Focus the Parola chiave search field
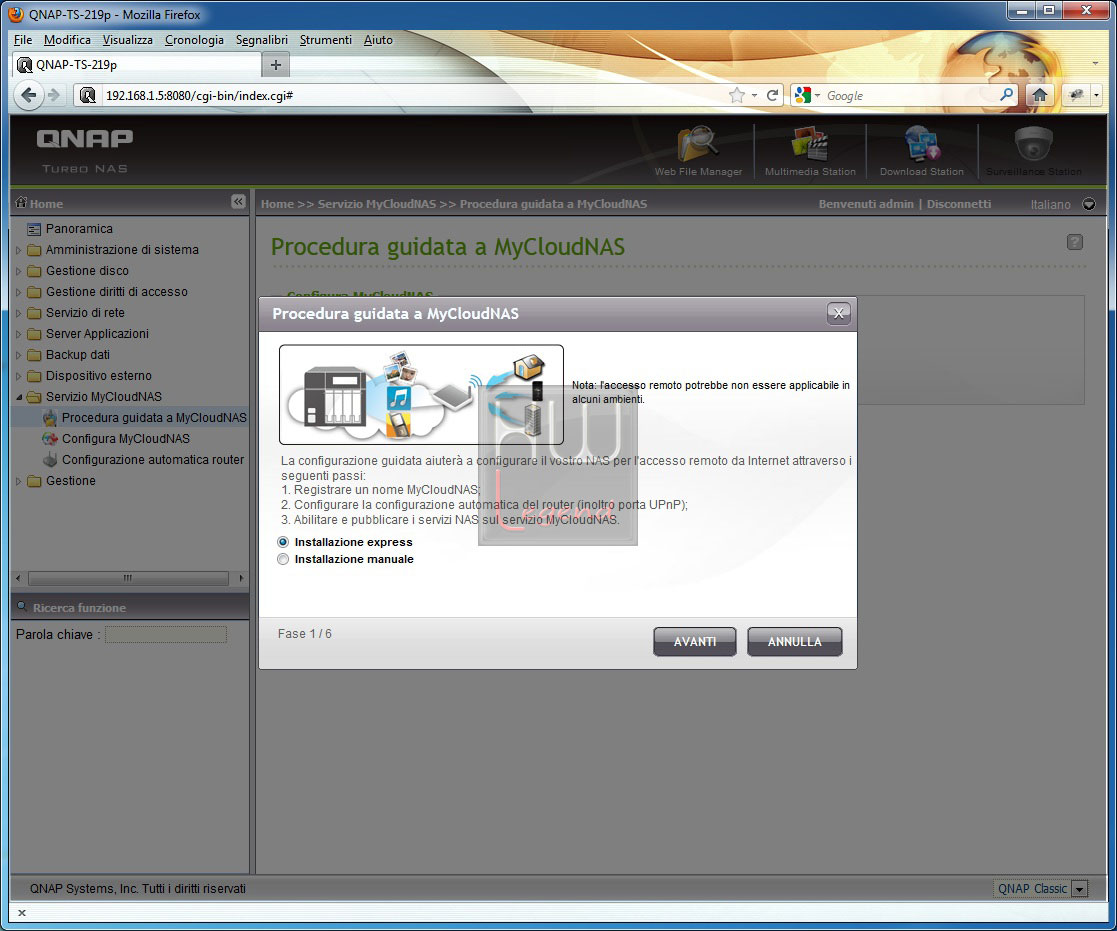The image size is (1117, 931). click(x=166, y=635)
